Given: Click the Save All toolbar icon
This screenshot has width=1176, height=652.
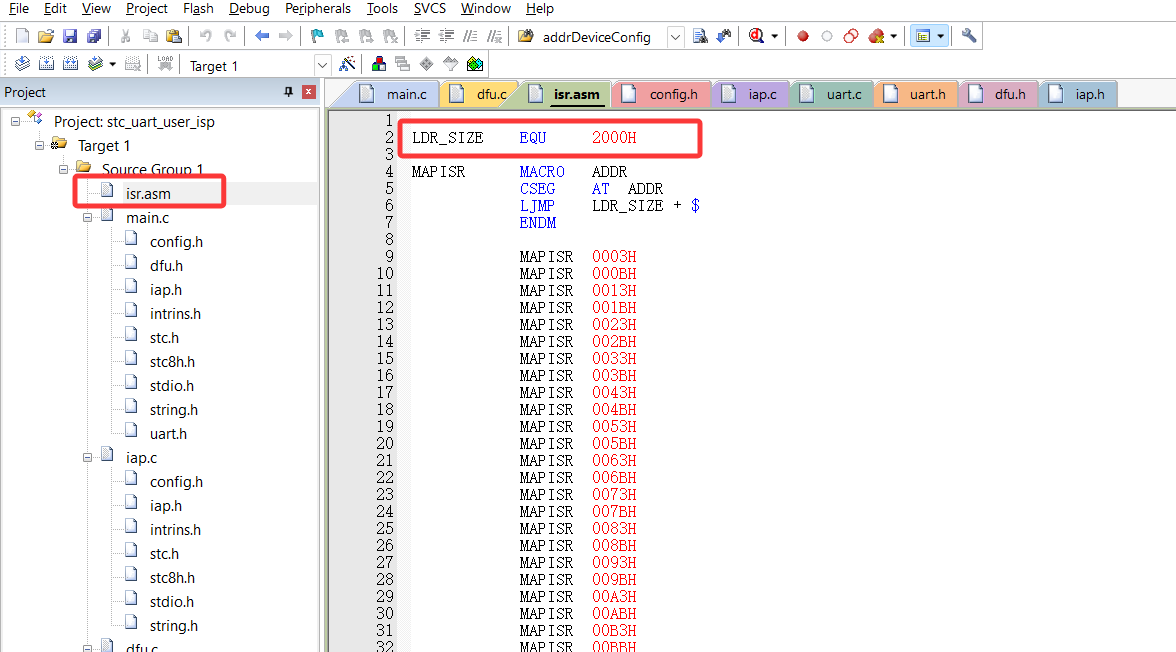Looking at the screenshot, I should click(x=93, y=35).
